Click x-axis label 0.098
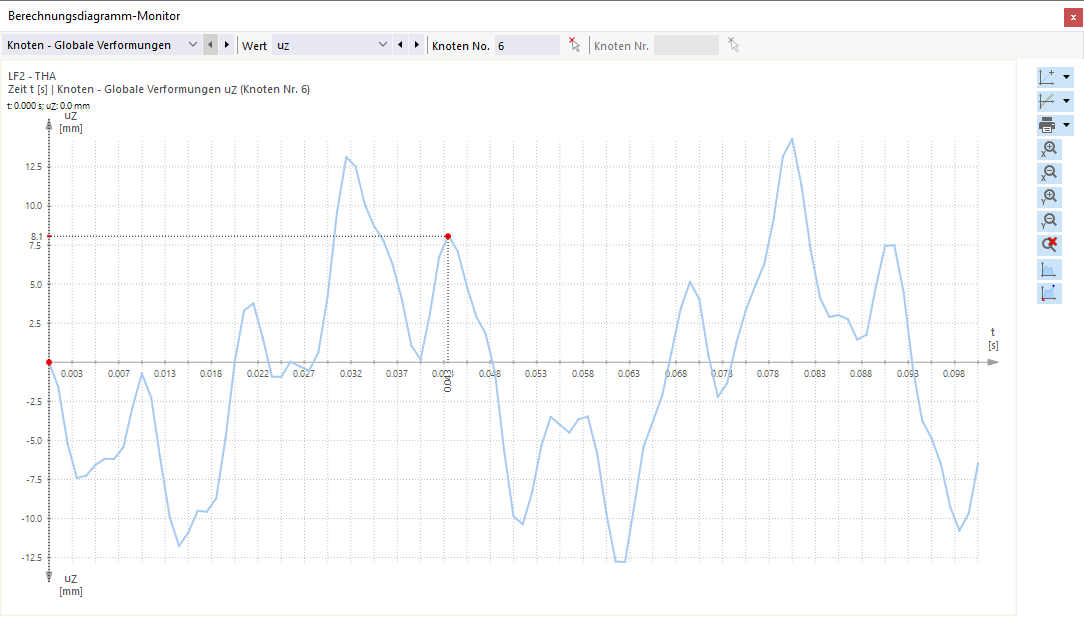Screen dimensions: 1084x624 (x=954, y=374)
